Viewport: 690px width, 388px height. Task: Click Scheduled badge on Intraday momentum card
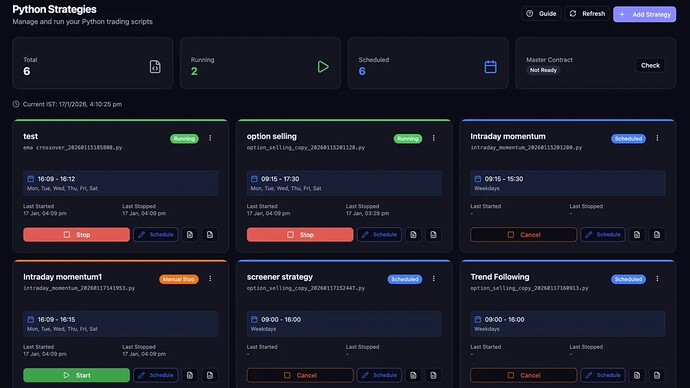[x=628, y=139]
